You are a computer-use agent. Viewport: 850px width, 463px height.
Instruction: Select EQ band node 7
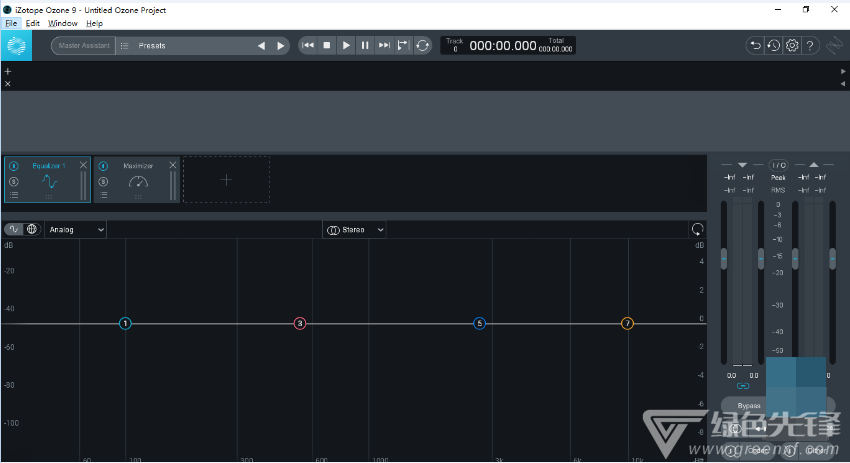click(627, 324)
